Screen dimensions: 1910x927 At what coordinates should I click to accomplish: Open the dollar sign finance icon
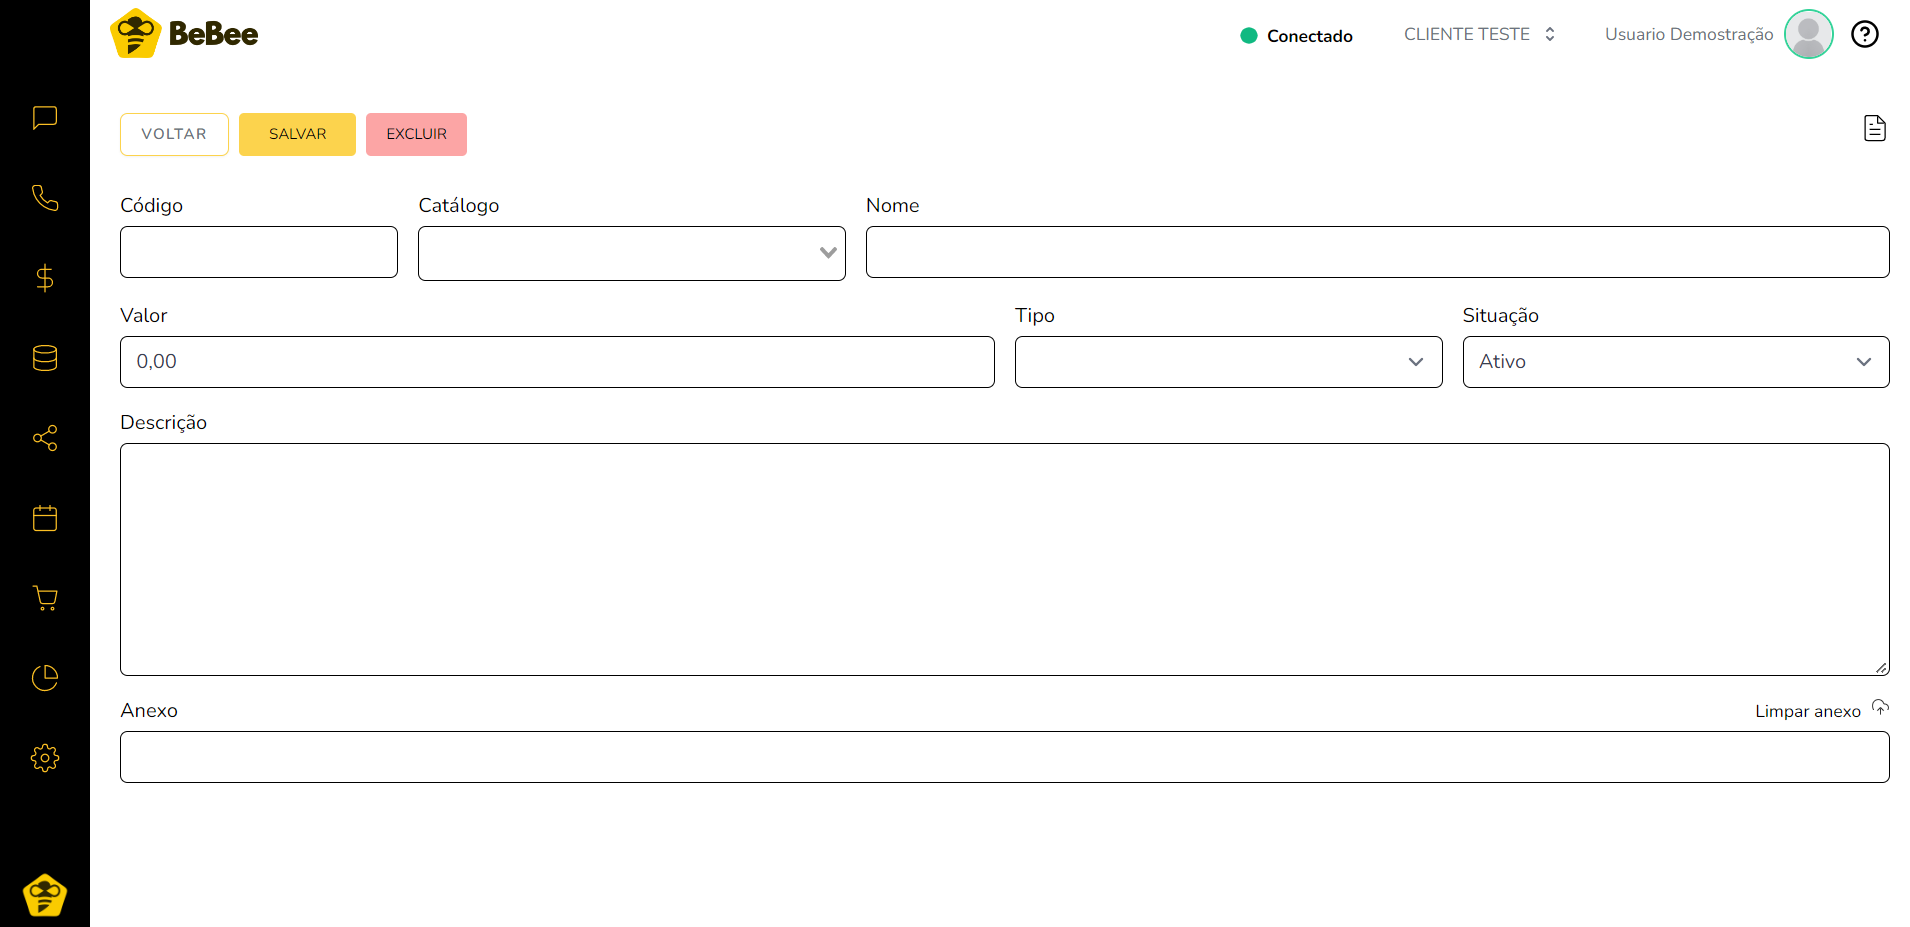click(45, 278)
